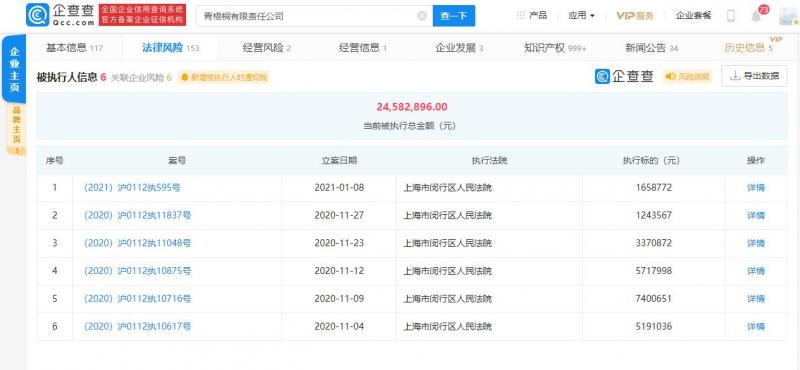Screen dimensions: 800x370
Task: Open the 知识产权 tab
Action: [555, 48]
